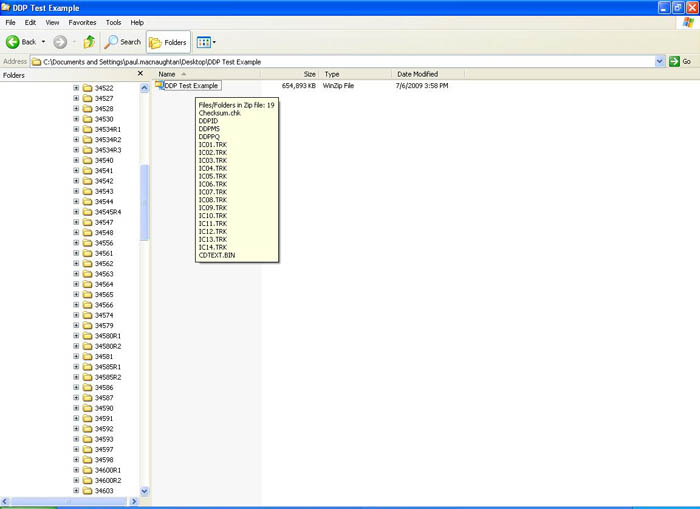Click folder icon of 34547

tap(88, 222)
